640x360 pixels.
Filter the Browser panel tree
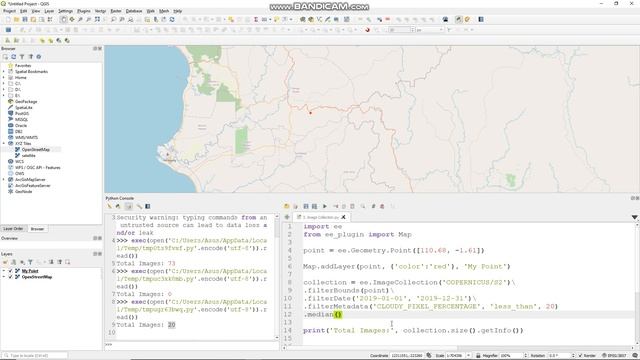(x=22, y=57)
